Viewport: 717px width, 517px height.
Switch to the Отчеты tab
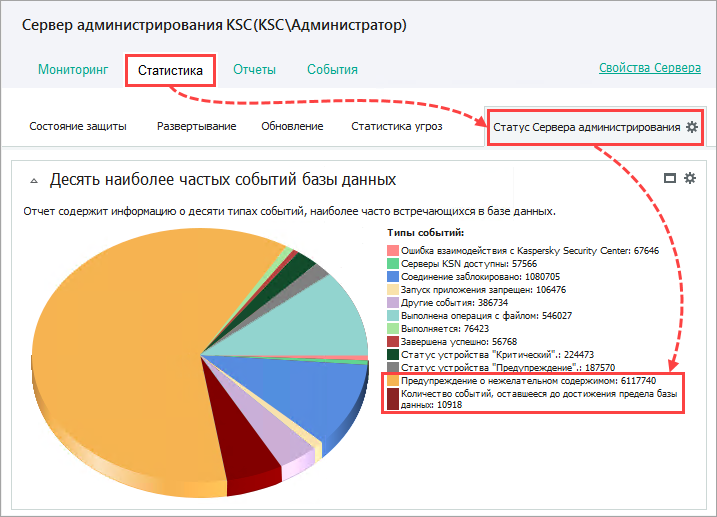coord(254,69)
